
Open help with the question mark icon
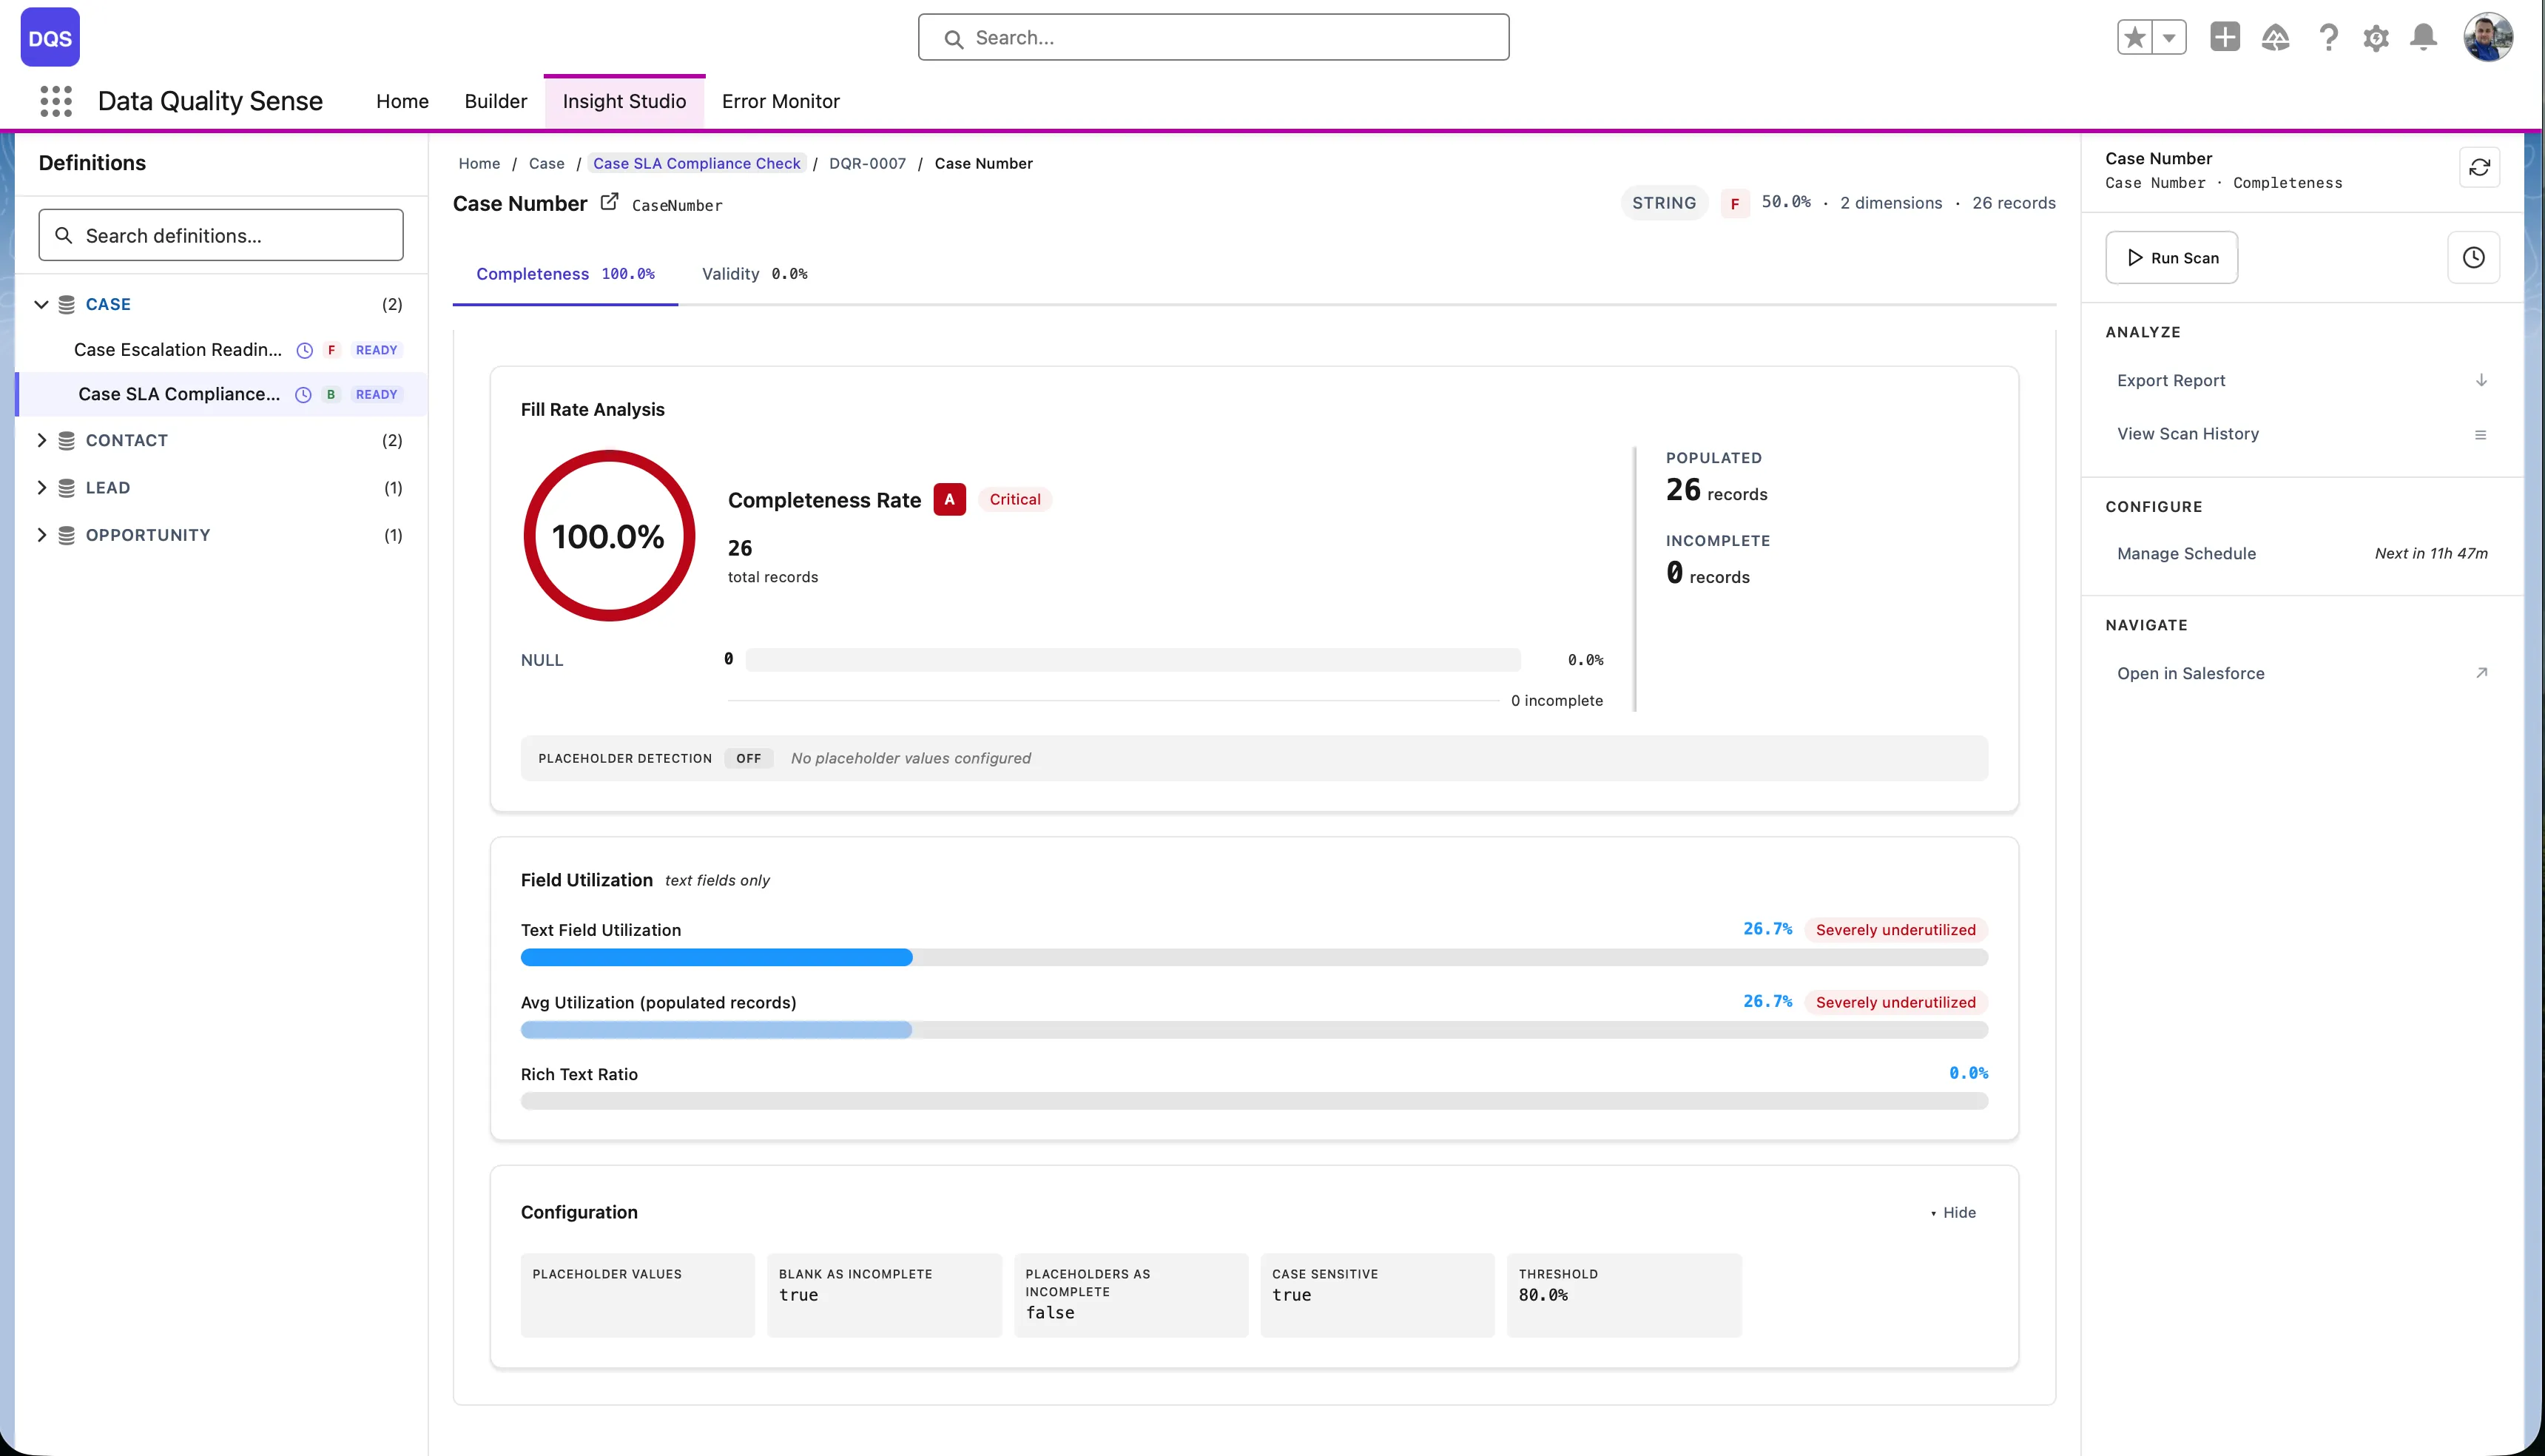click(2328, 37)
